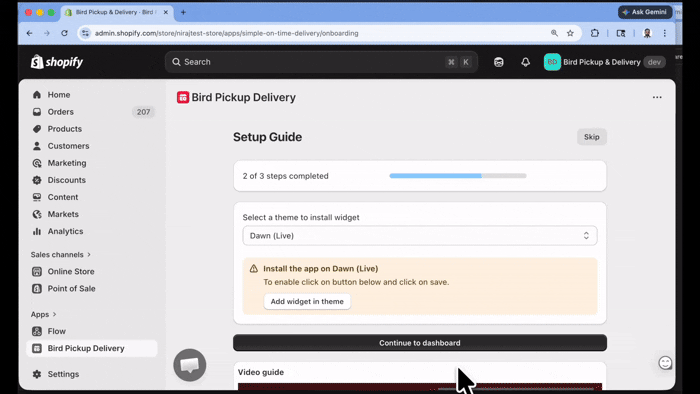The image size is (700, 394).
Task: Click the dev badge in top bar
Action: [x=654, y=62]
